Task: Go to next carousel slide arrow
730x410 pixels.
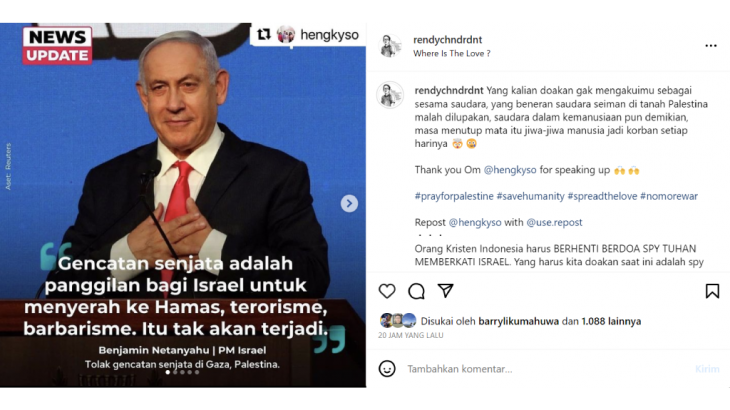Action: 349,203
